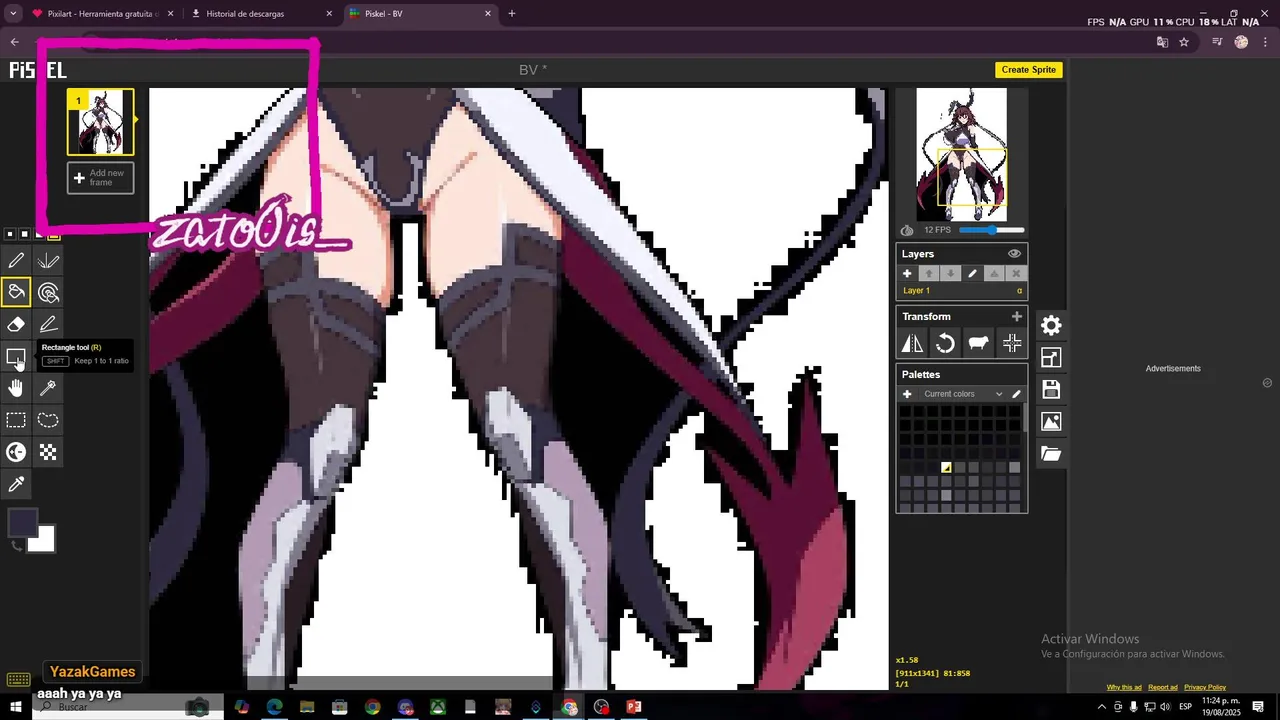Open Why this ad link
Viewport: 1280px width, 720px height.
coord(1124,687)
